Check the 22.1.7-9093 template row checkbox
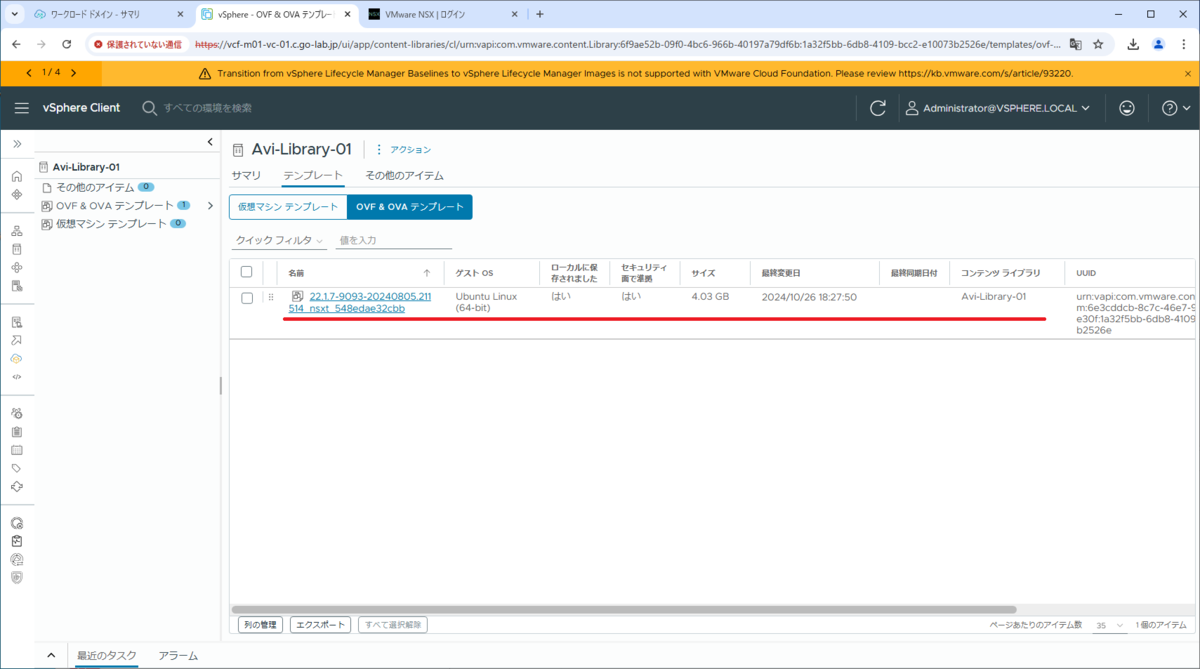 [x=247, y=298]
